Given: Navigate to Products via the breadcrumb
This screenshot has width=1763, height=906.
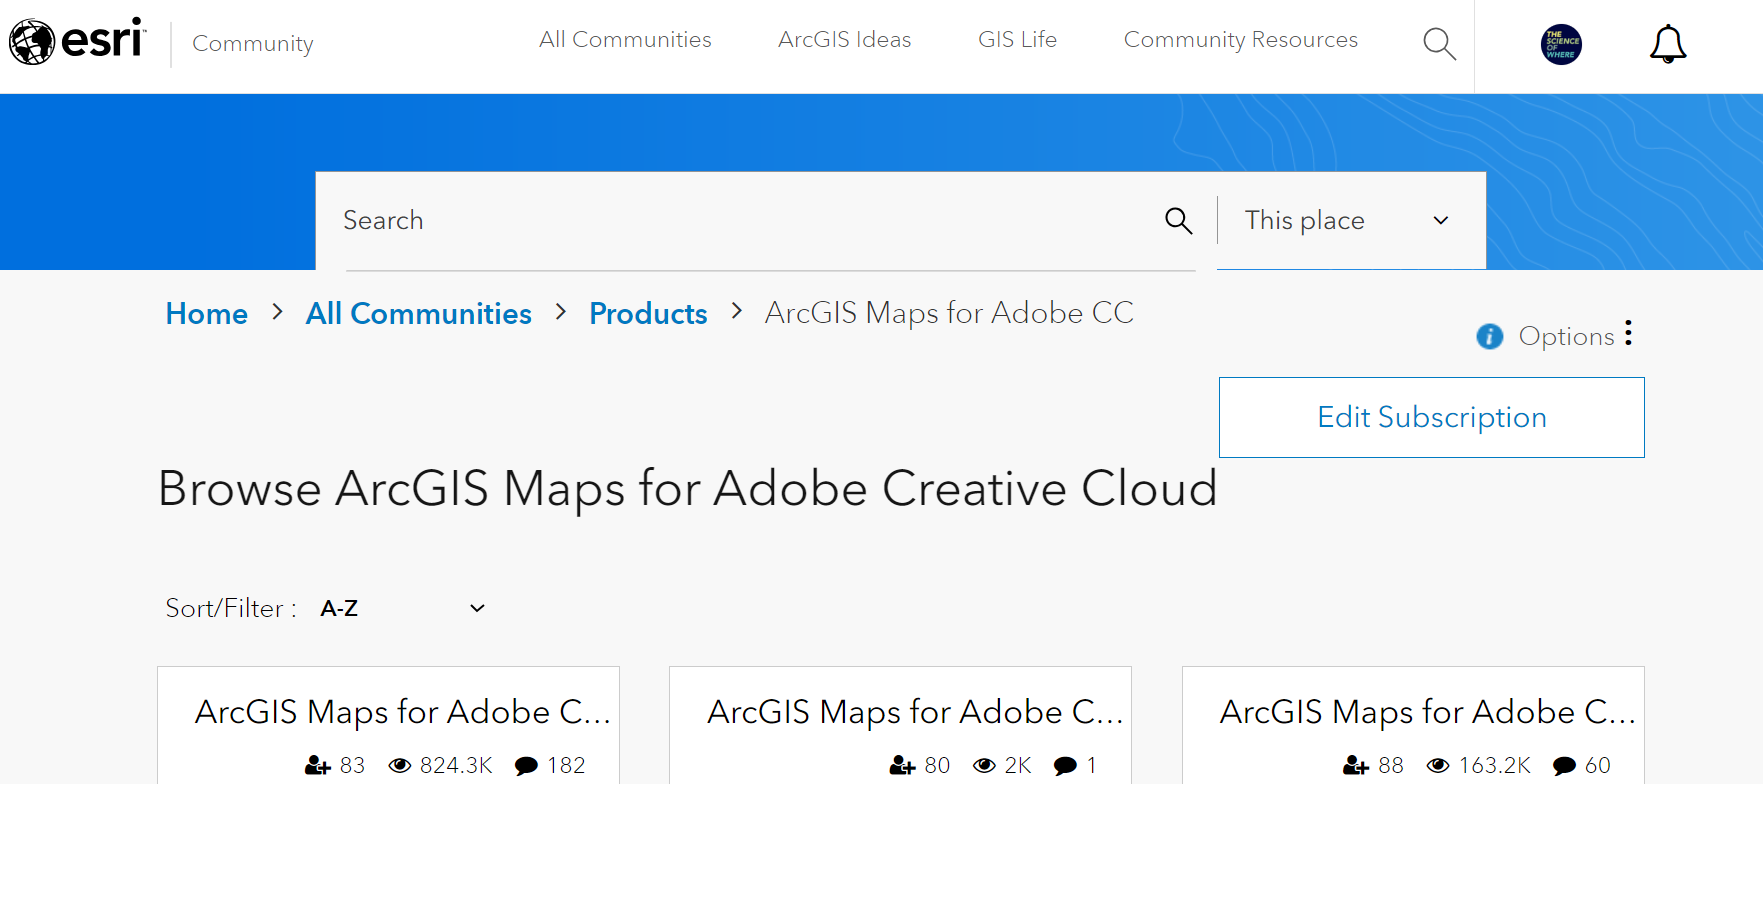Looking at the screenshot, I should point(648,313).
